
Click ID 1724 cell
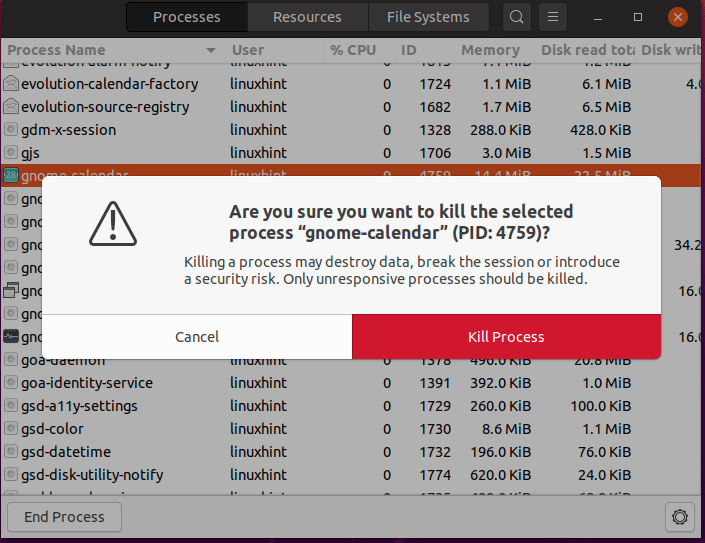point(435,84)
